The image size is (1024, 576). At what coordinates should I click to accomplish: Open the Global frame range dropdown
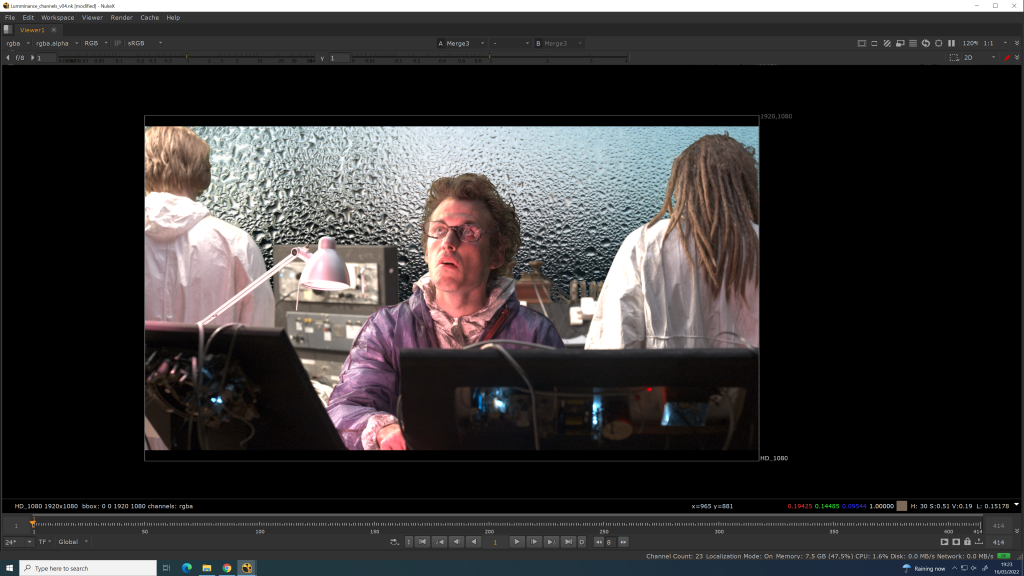tap(73, 542)
